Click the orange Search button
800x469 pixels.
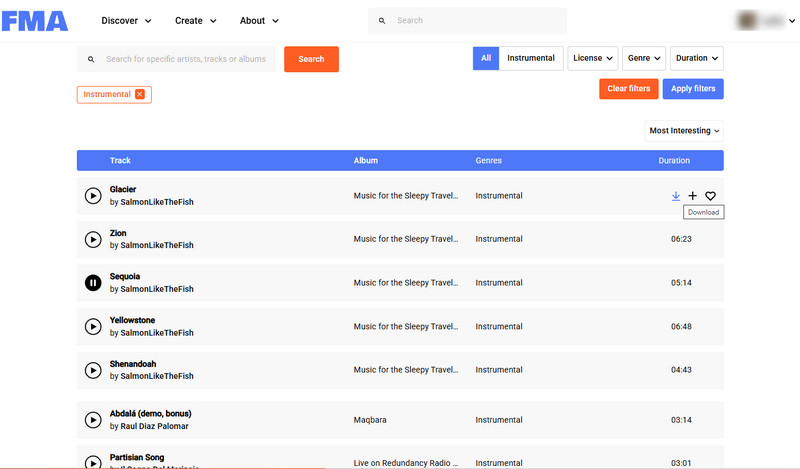311,59
